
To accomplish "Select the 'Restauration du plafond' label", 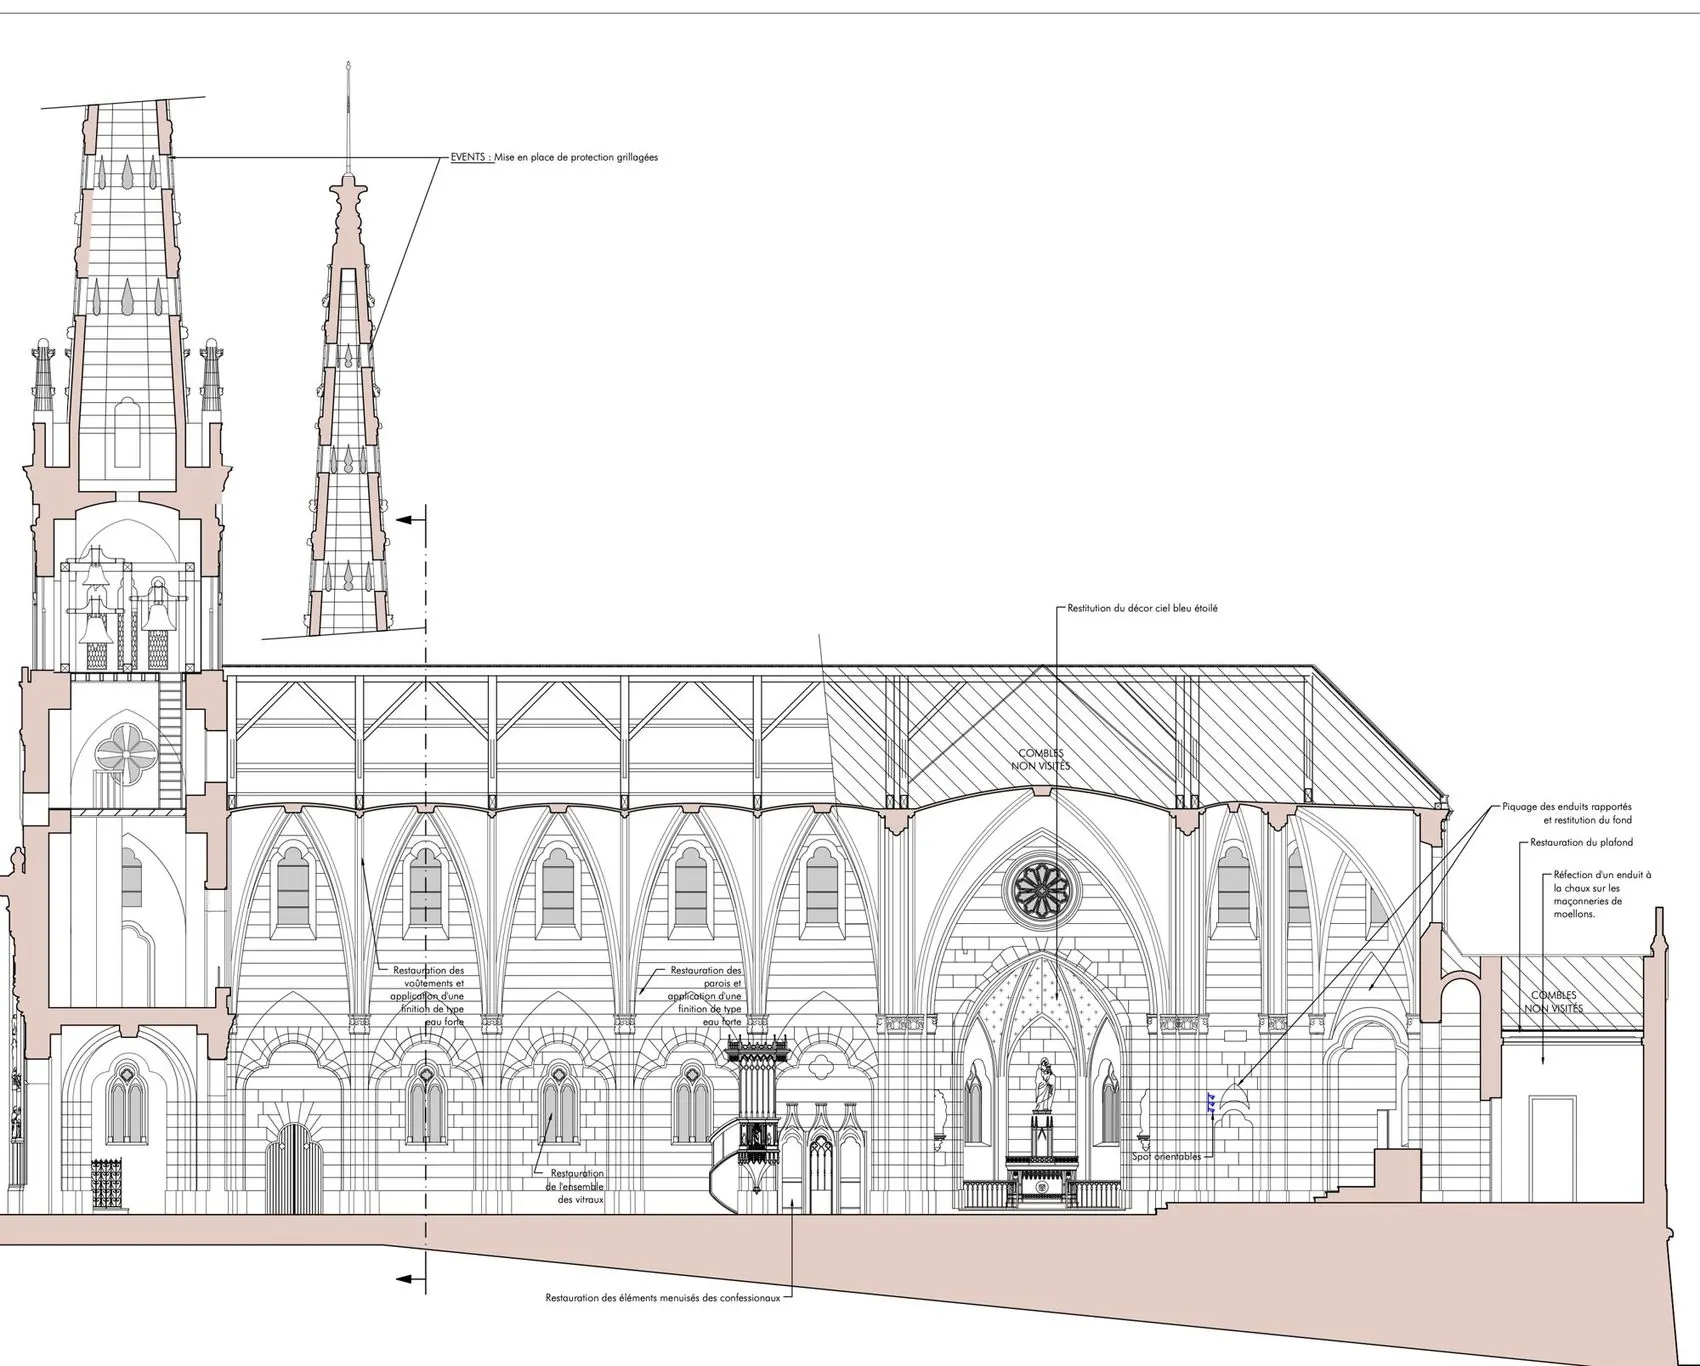I will (x=1581, y=842).
